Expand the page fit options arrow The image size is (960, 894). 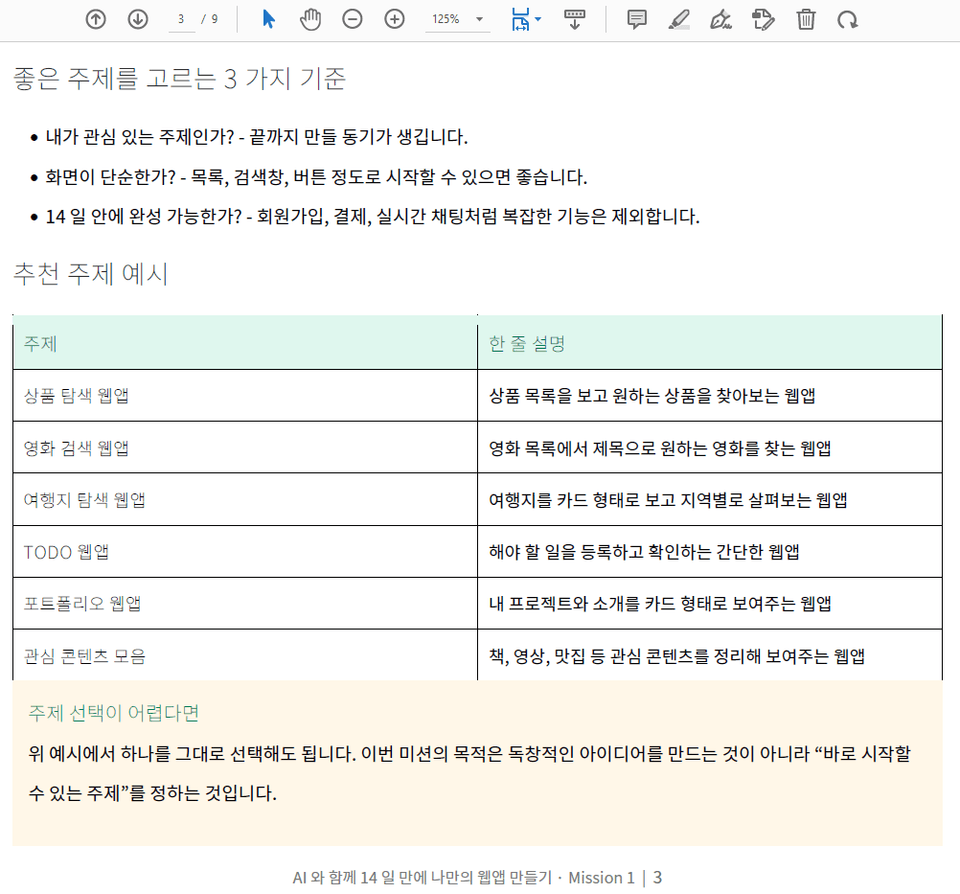point(538,19)
